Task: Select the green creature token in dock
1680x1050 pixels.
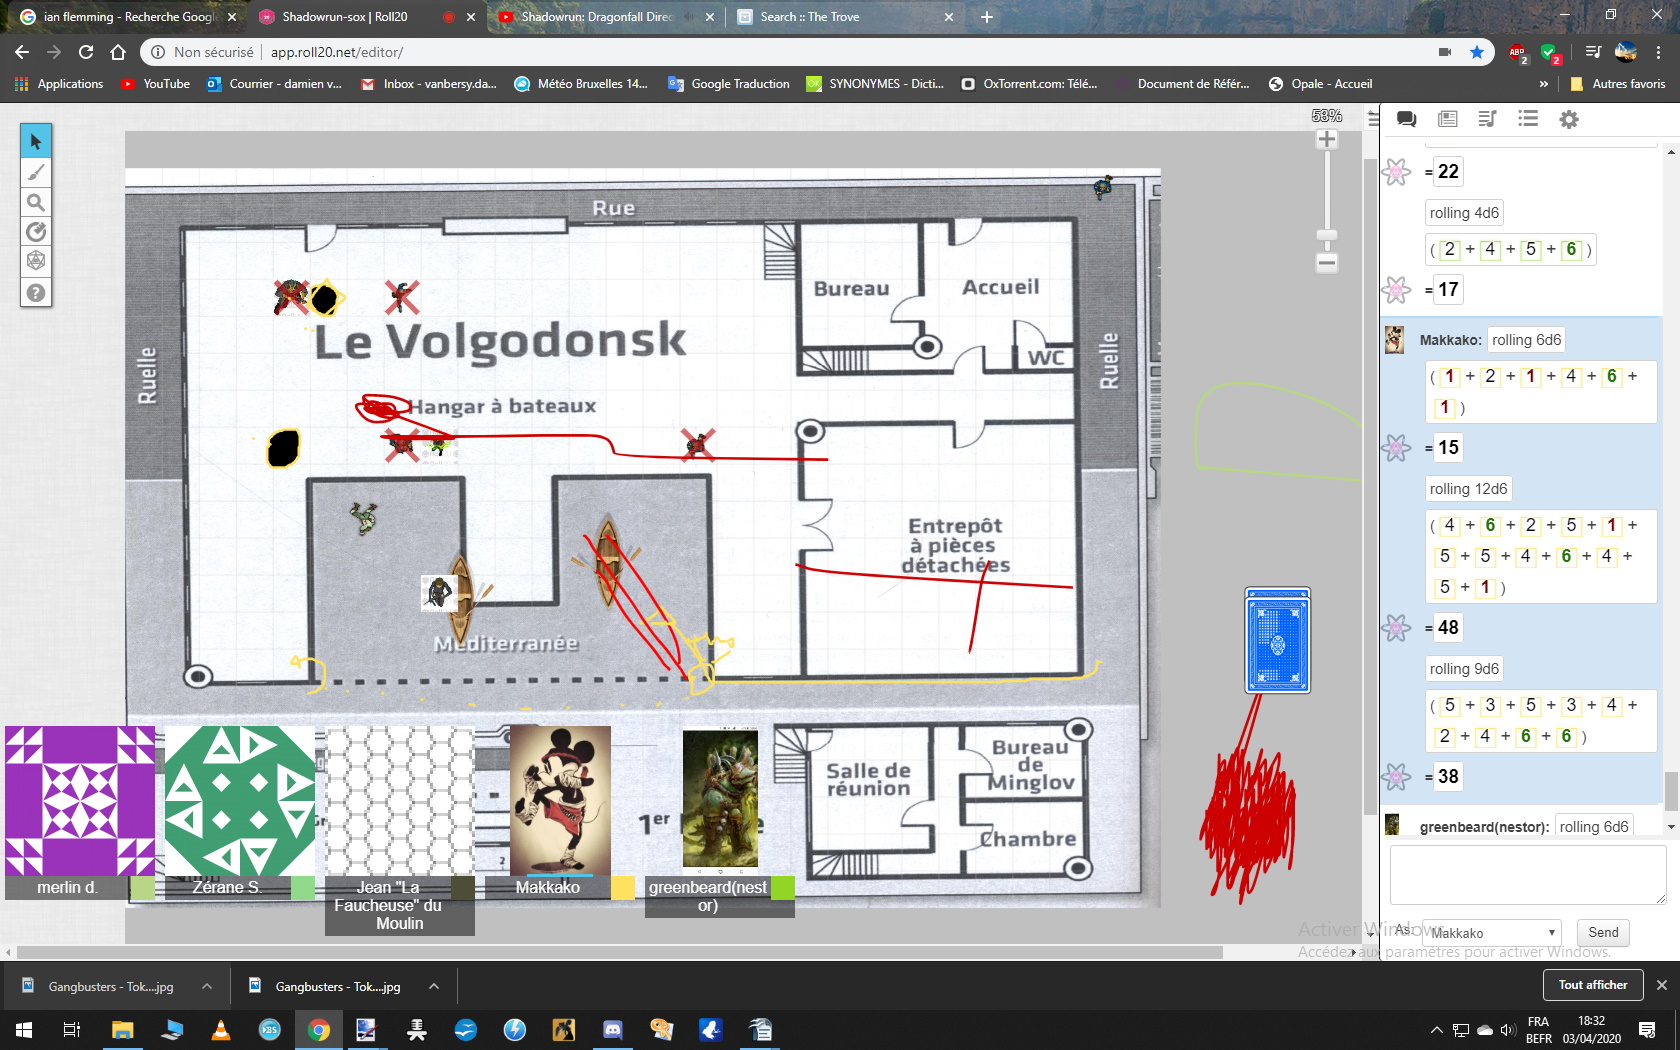Action: tap(364, 517)
